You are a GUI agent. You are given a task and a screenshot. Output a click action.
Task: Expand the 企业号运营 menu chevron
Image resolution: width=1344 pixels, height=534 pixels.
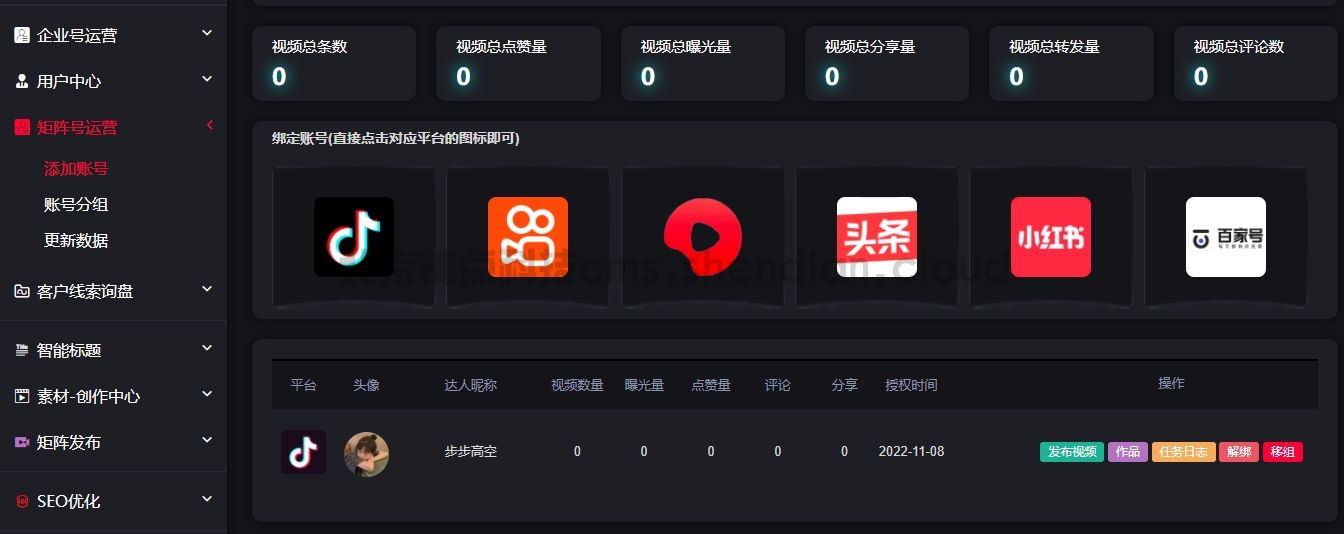pyautogui.click(x=207, y=33)
